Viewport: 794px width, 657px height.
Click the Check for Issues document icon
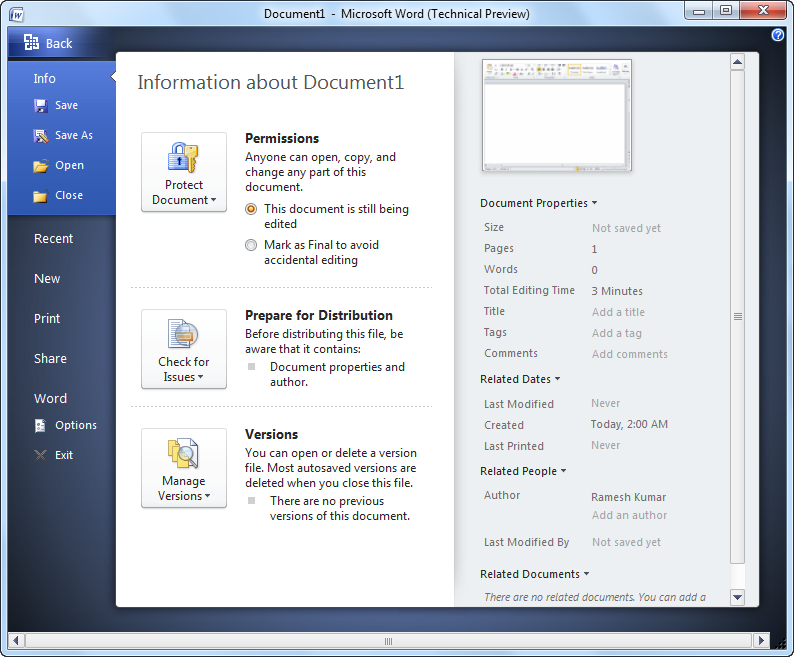[x=183, y=334]
